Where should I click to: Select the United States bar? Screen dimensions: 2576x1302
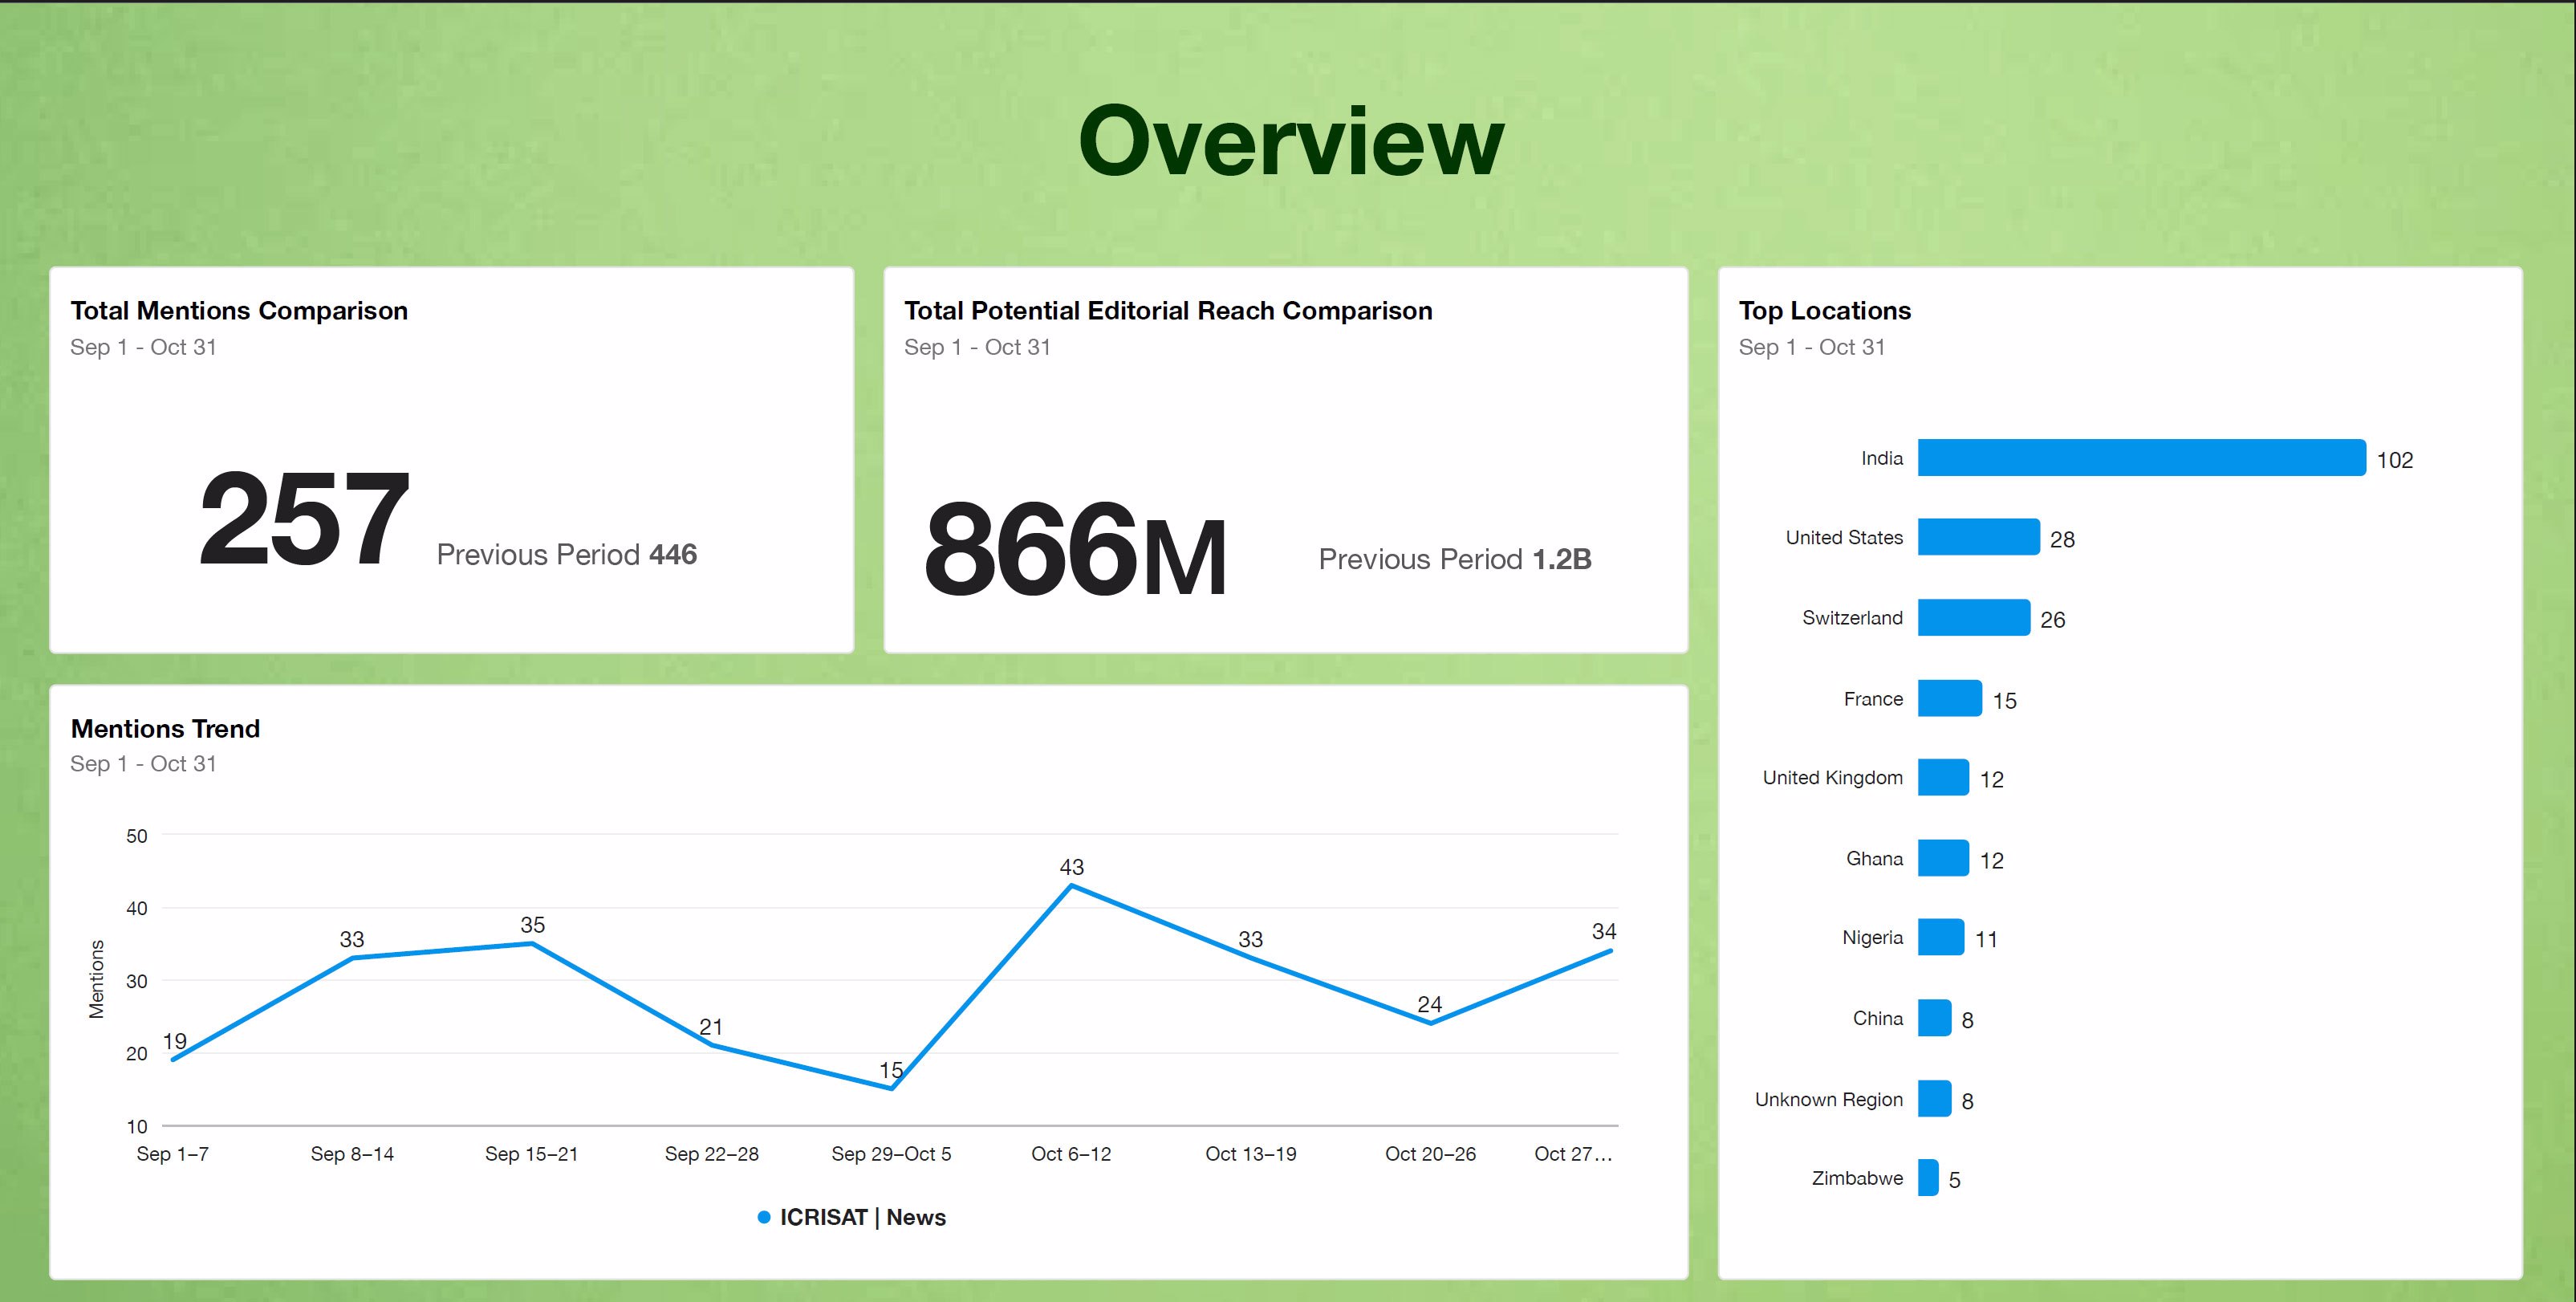(1978, 537)
